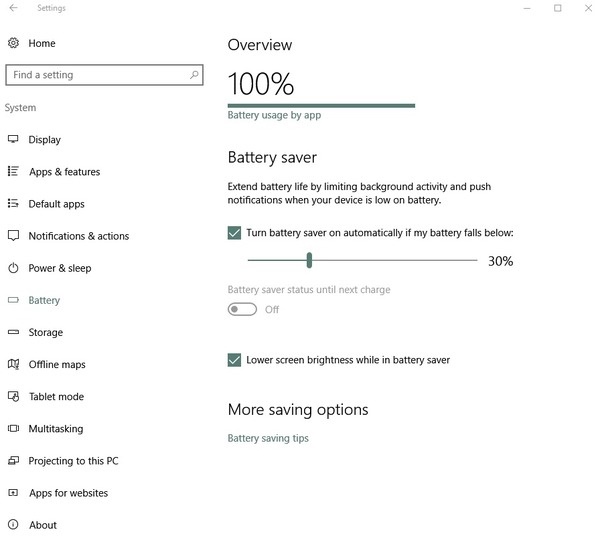Click the Offline maps map icon
The height and width of the screenshot is (538, 600).
point(13,364)
